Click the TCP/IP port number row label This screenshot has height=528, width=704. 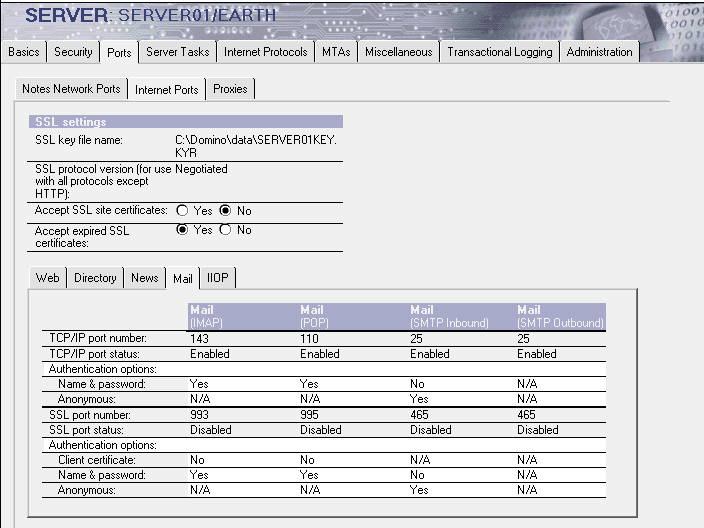tap(98, 338)
